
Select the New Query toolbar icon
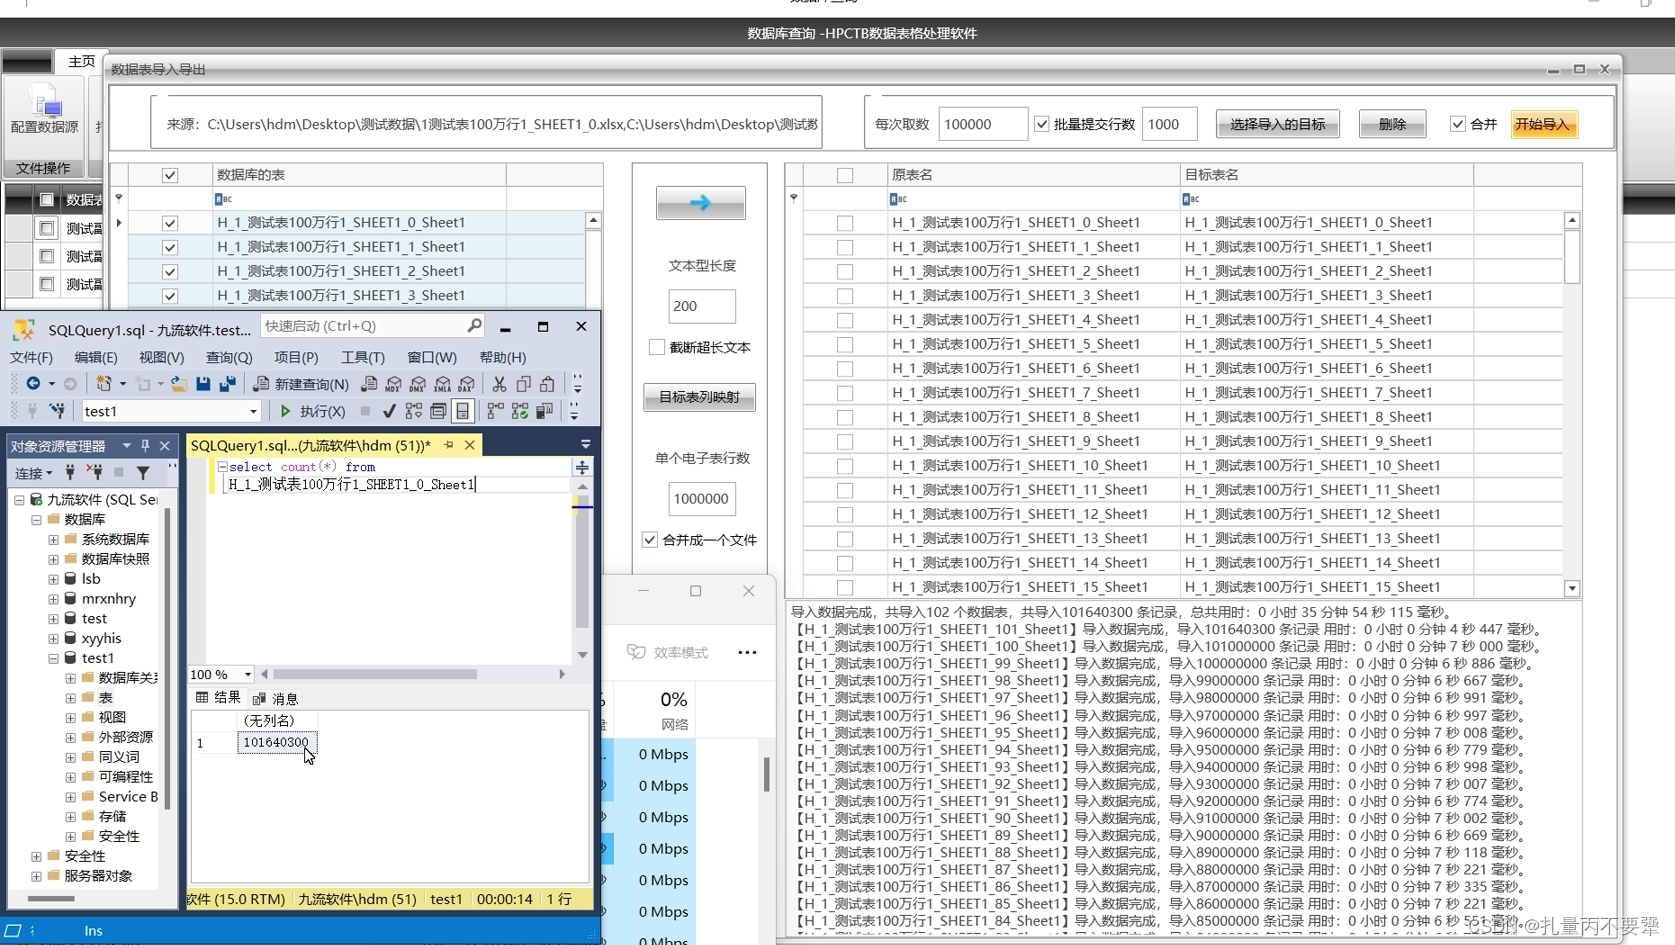[263, 384]
